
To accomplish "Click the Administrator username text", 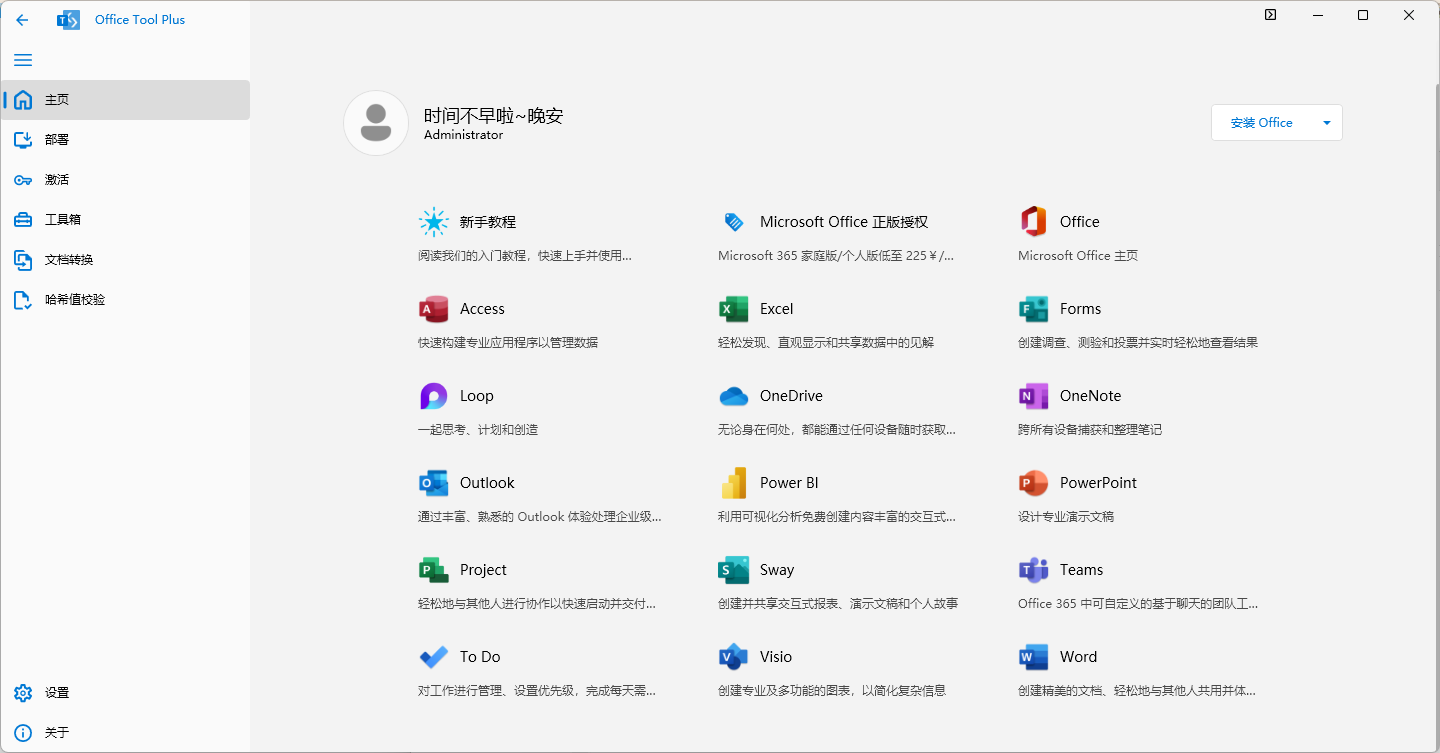I will point(464,135).
